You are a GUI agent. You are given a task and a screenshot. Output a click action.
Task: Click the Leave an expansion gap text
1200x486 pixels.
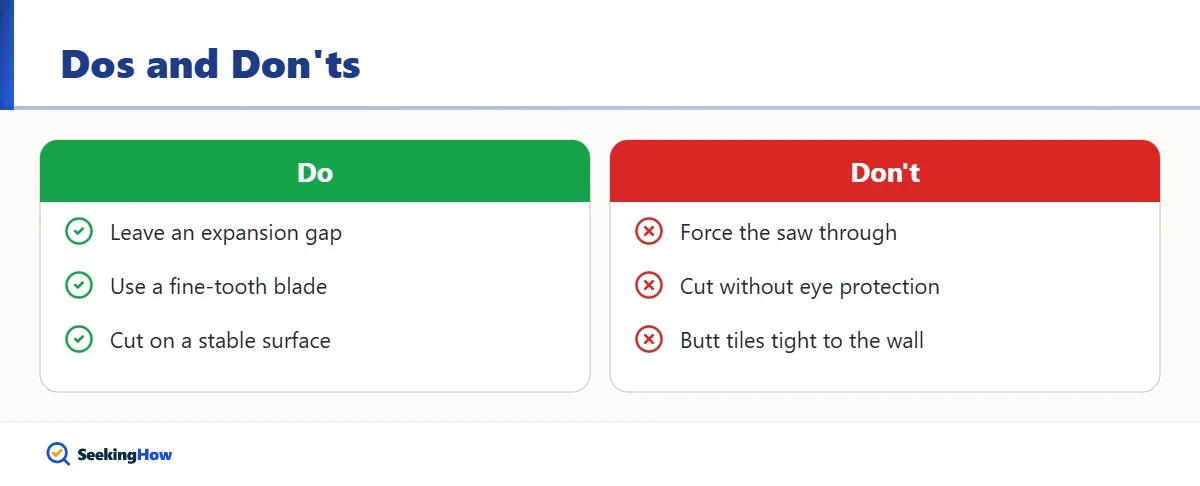coord(226,233)
